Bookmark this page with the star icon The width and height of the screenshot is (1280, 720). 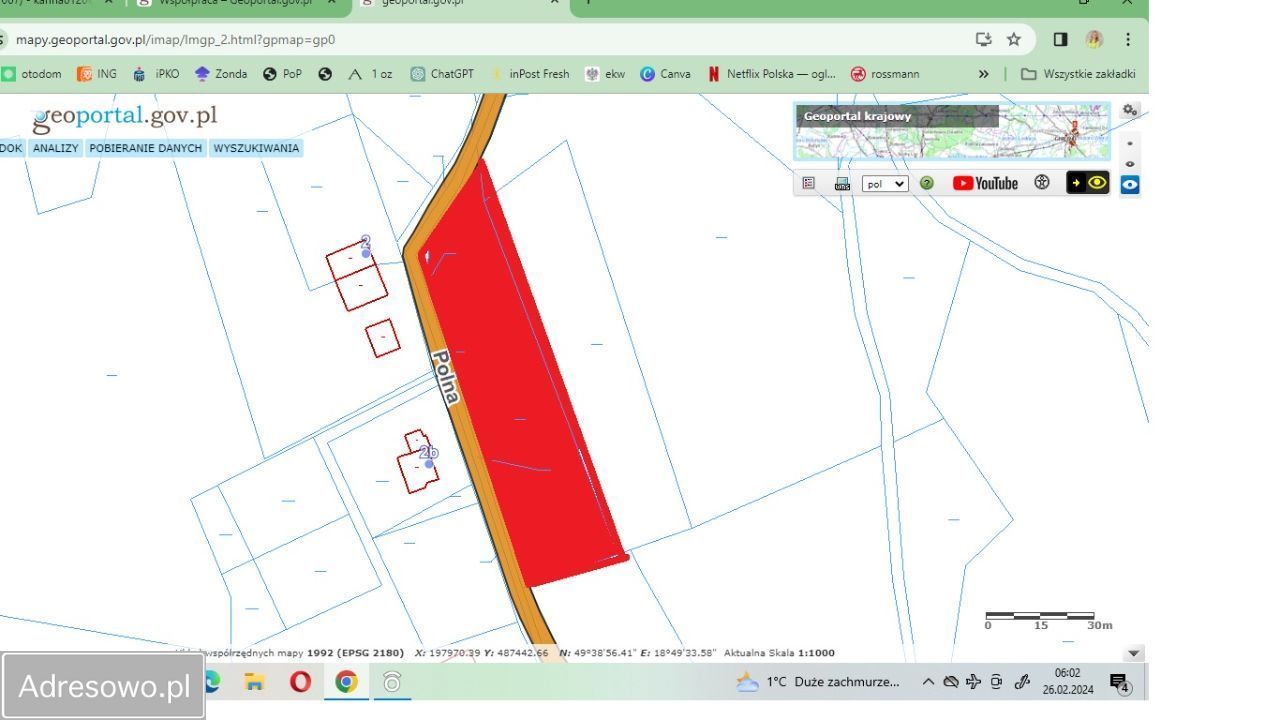(x=1013, y=39)
